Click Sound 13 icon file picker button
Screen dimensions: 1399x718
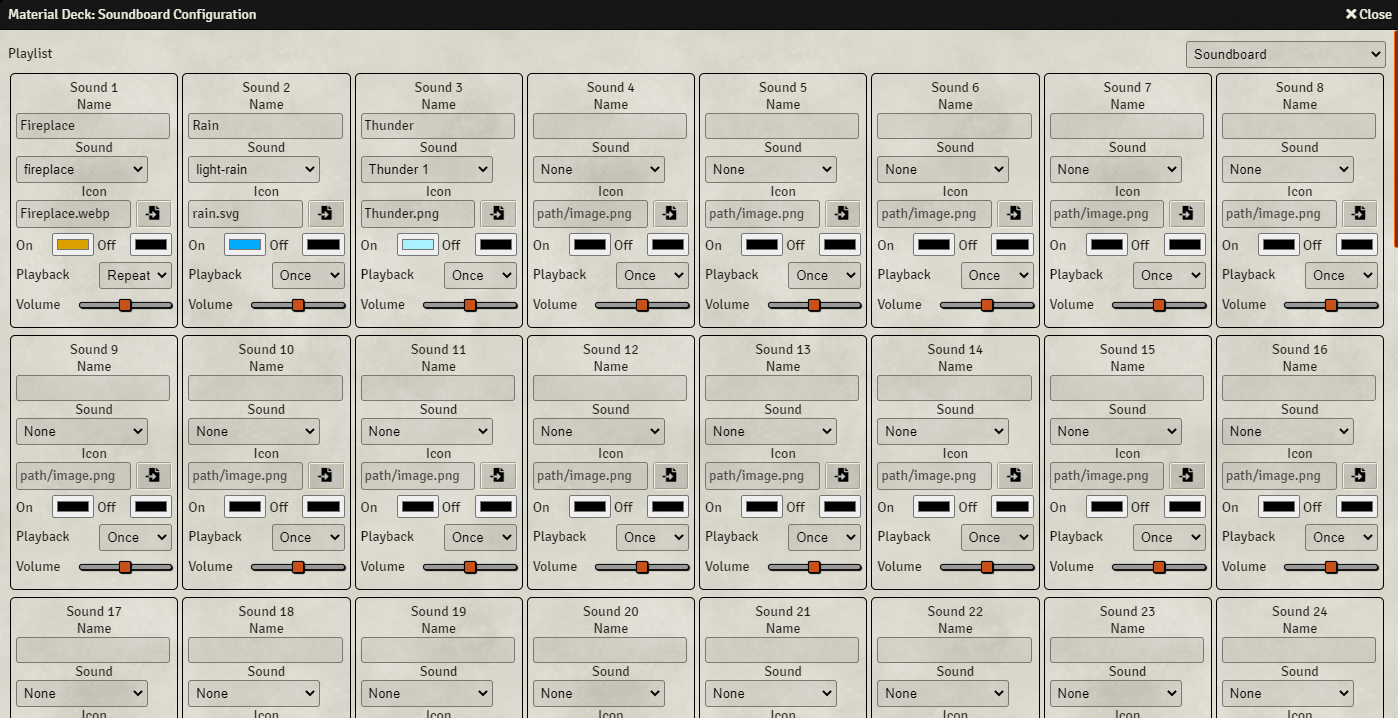click(x=842, y=476)
